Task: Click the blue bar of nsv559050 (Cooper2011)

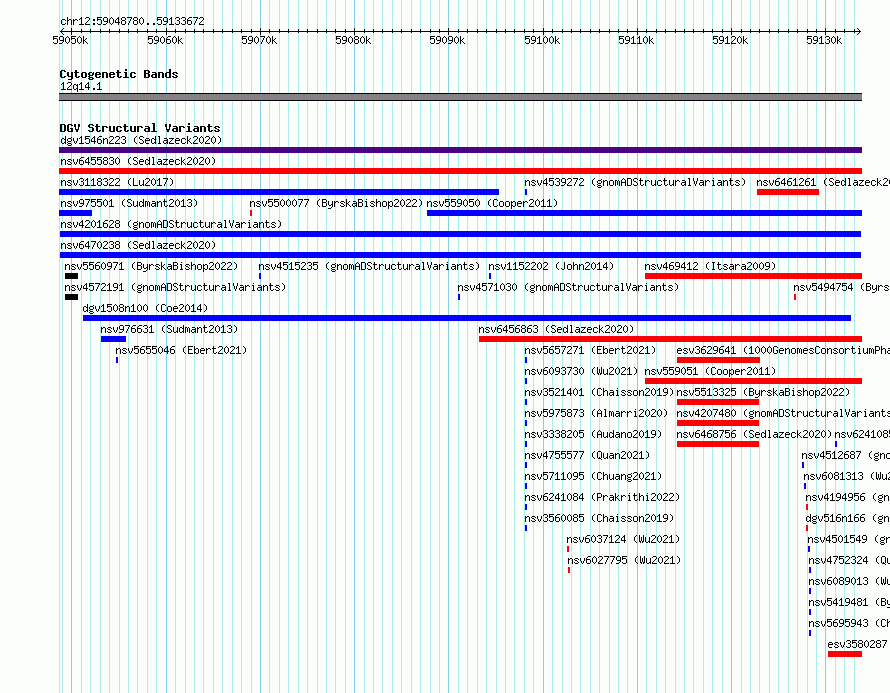Action: point(644,213)
